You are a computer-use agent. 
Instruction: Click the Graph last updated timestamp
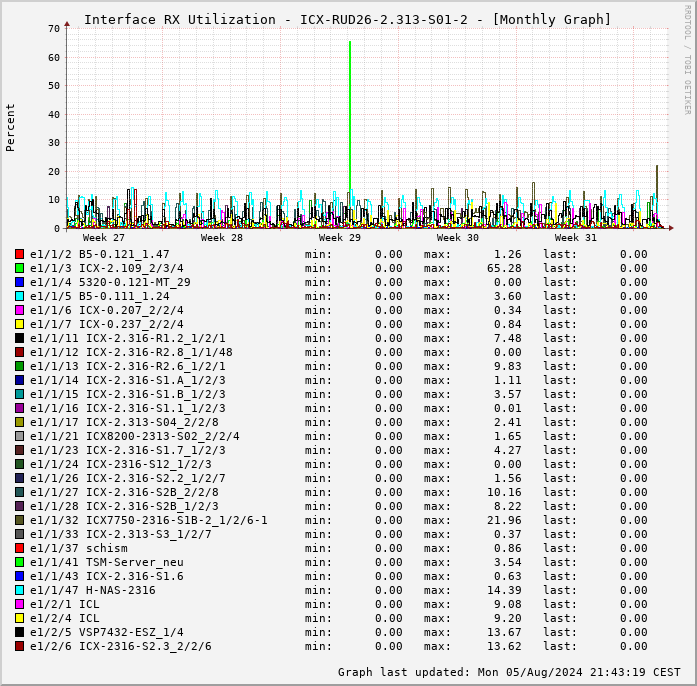pos(509,672)
